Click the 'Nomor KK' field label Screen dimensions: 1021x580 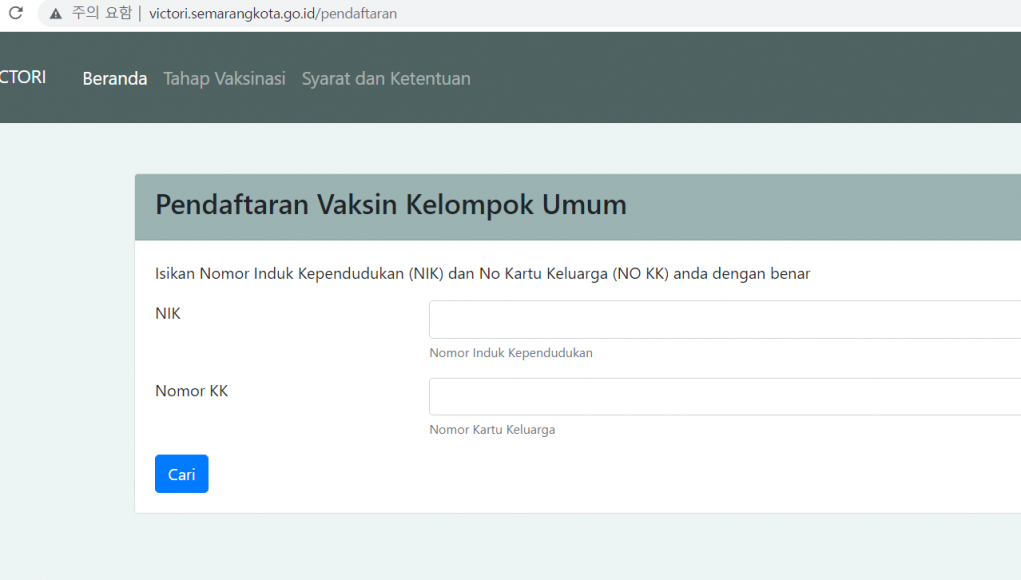point(191,391)
